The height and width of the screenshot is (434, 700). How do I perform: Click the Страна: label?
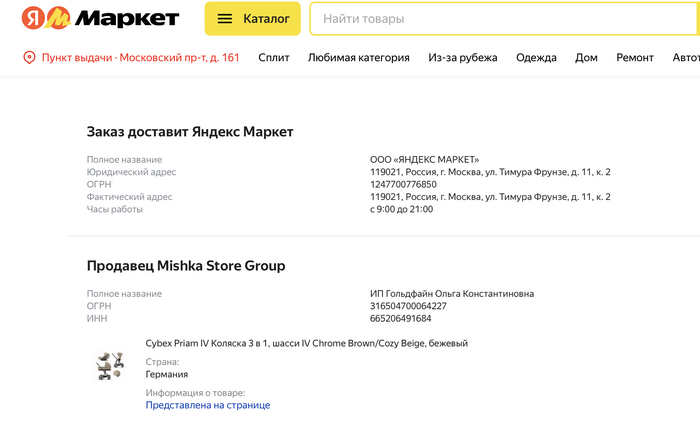click(162, 362)
